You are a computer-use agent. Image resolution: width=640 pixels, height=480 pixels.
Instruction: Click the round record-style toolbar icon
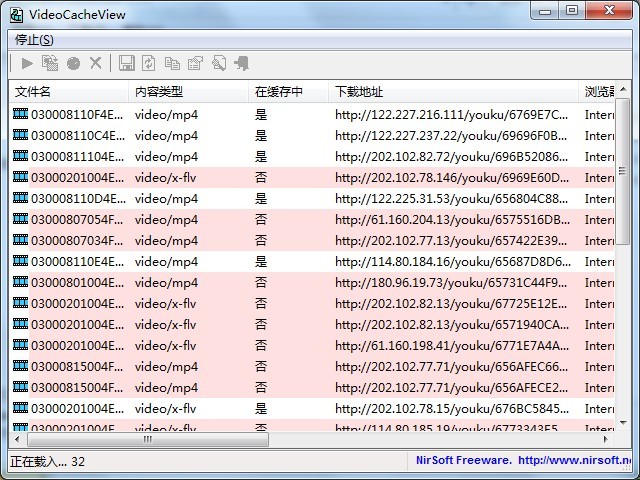pyautogui.click(x=73, y=63)
